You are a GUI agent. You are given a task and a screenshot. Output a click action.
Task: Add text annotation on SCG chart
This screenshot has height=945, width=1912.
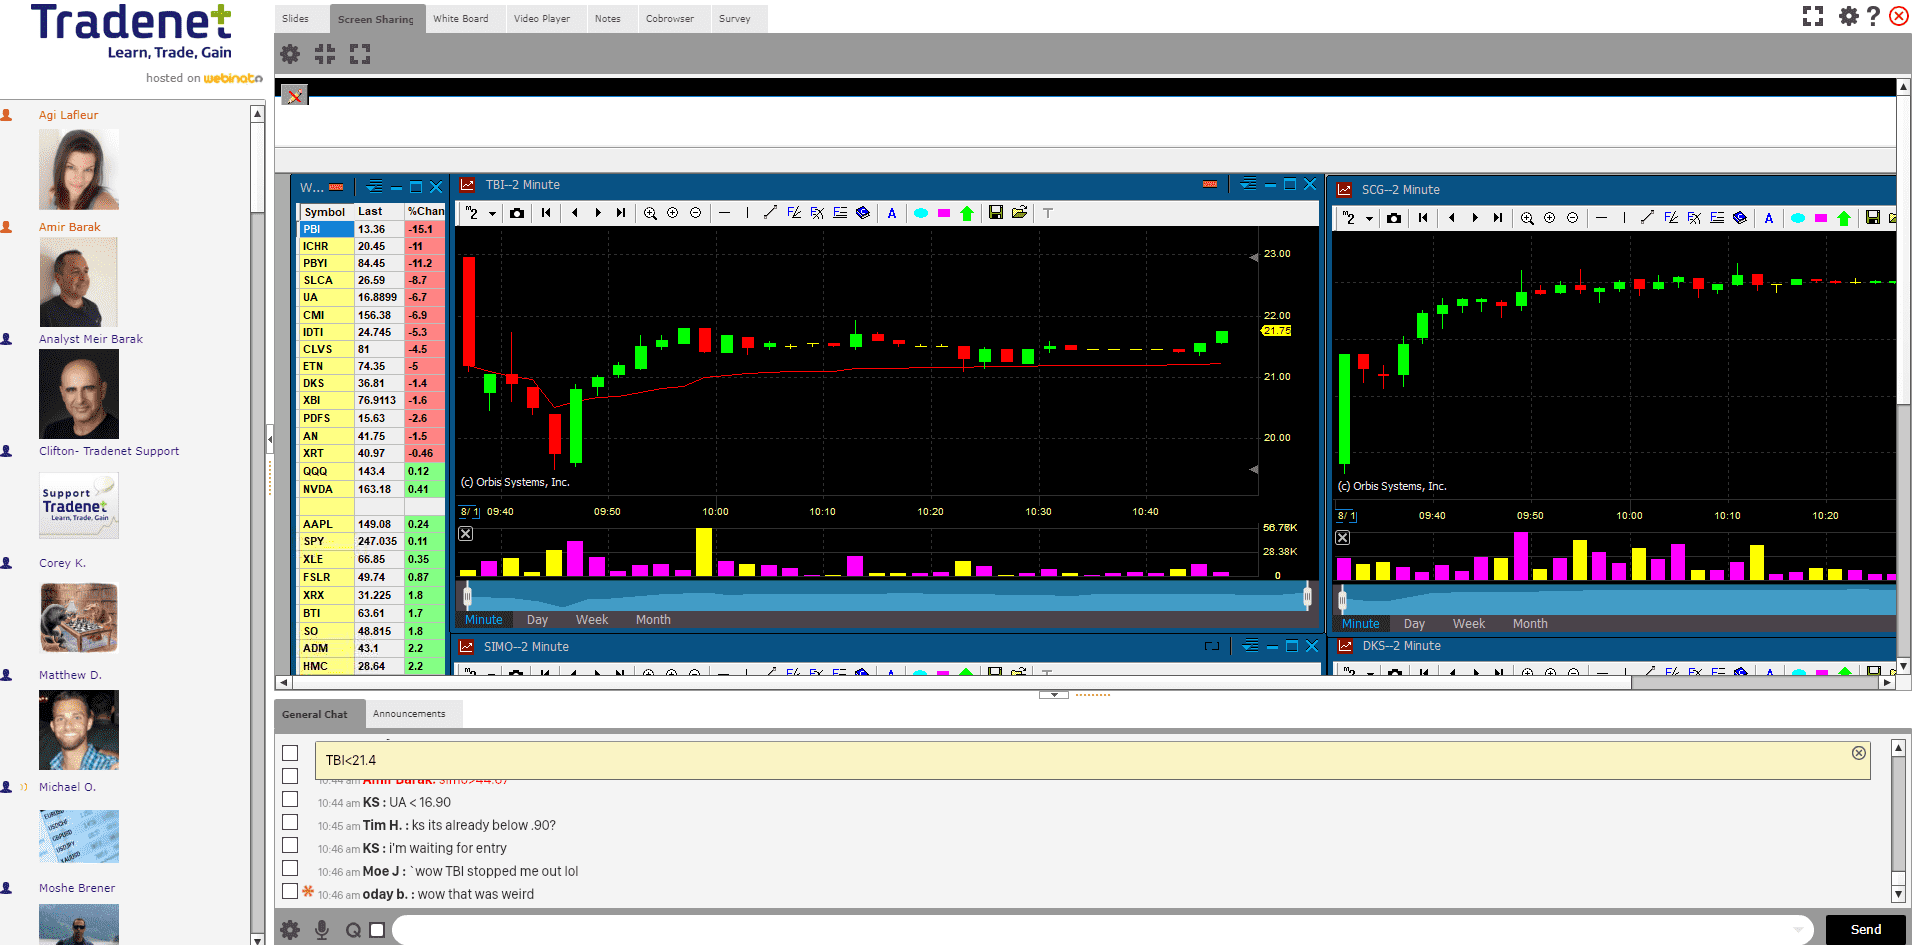tap(1769, 218)
